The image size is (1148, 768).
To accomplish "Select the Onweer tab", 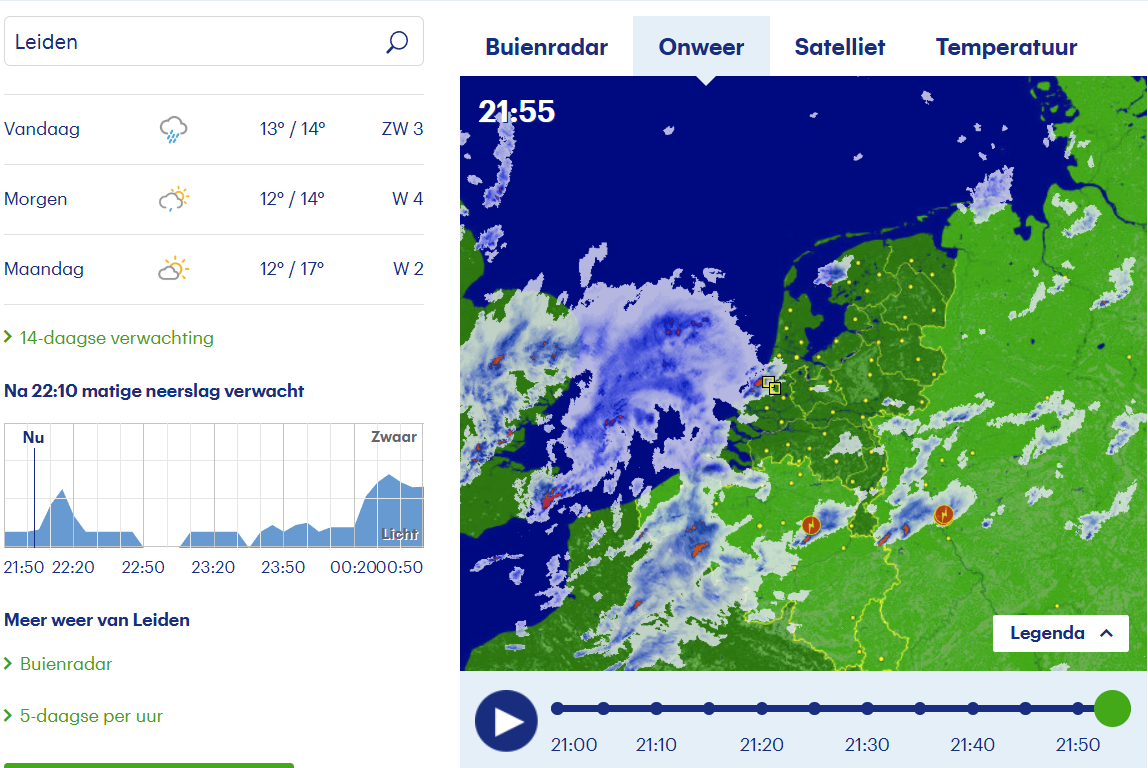I will [701, 47].
